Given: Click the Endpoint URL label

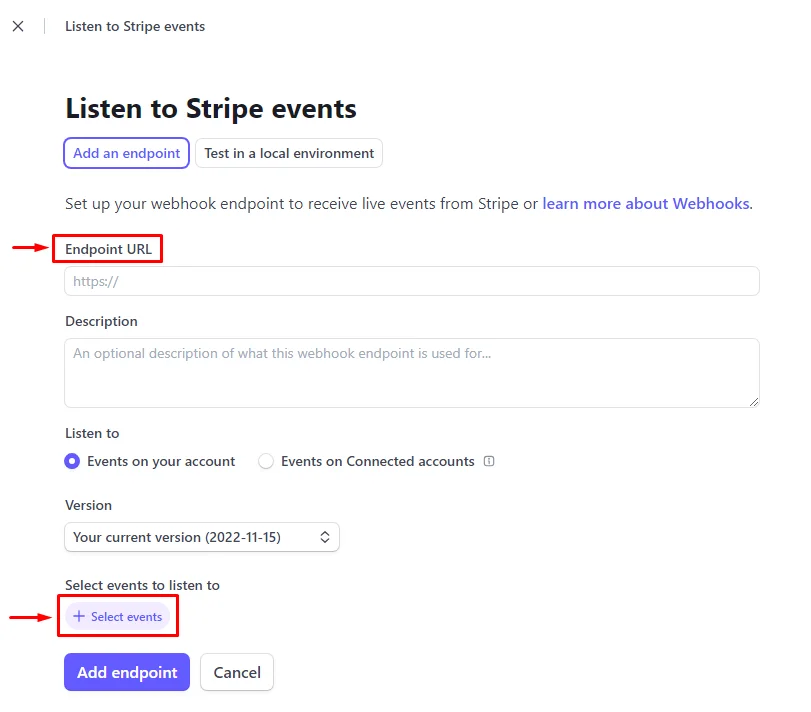Looking at the screenshot, I should pos(109,249).
